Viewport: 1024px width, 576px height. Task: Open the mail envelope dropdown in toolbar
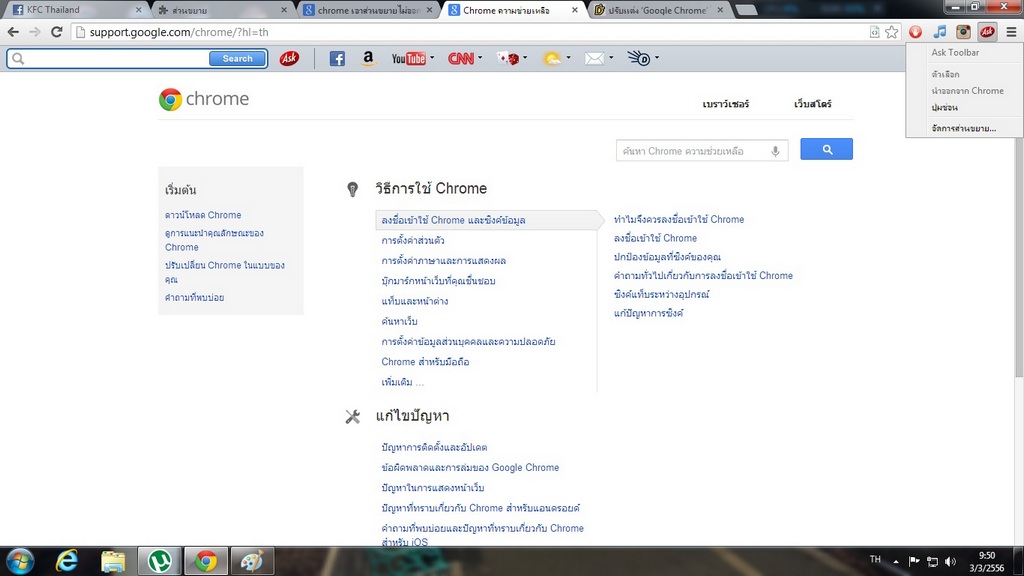pos(611,58)
